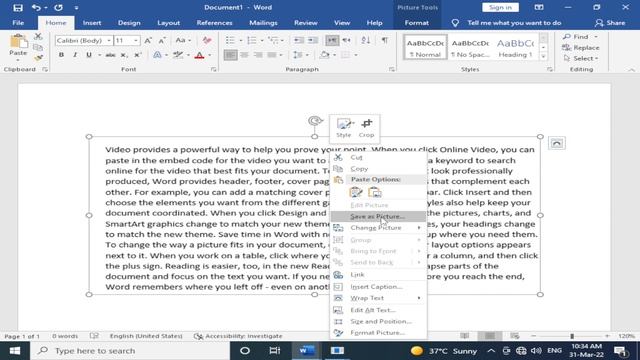Apply strikethrough formatting
640x360 pixels.
pos(110,55)
